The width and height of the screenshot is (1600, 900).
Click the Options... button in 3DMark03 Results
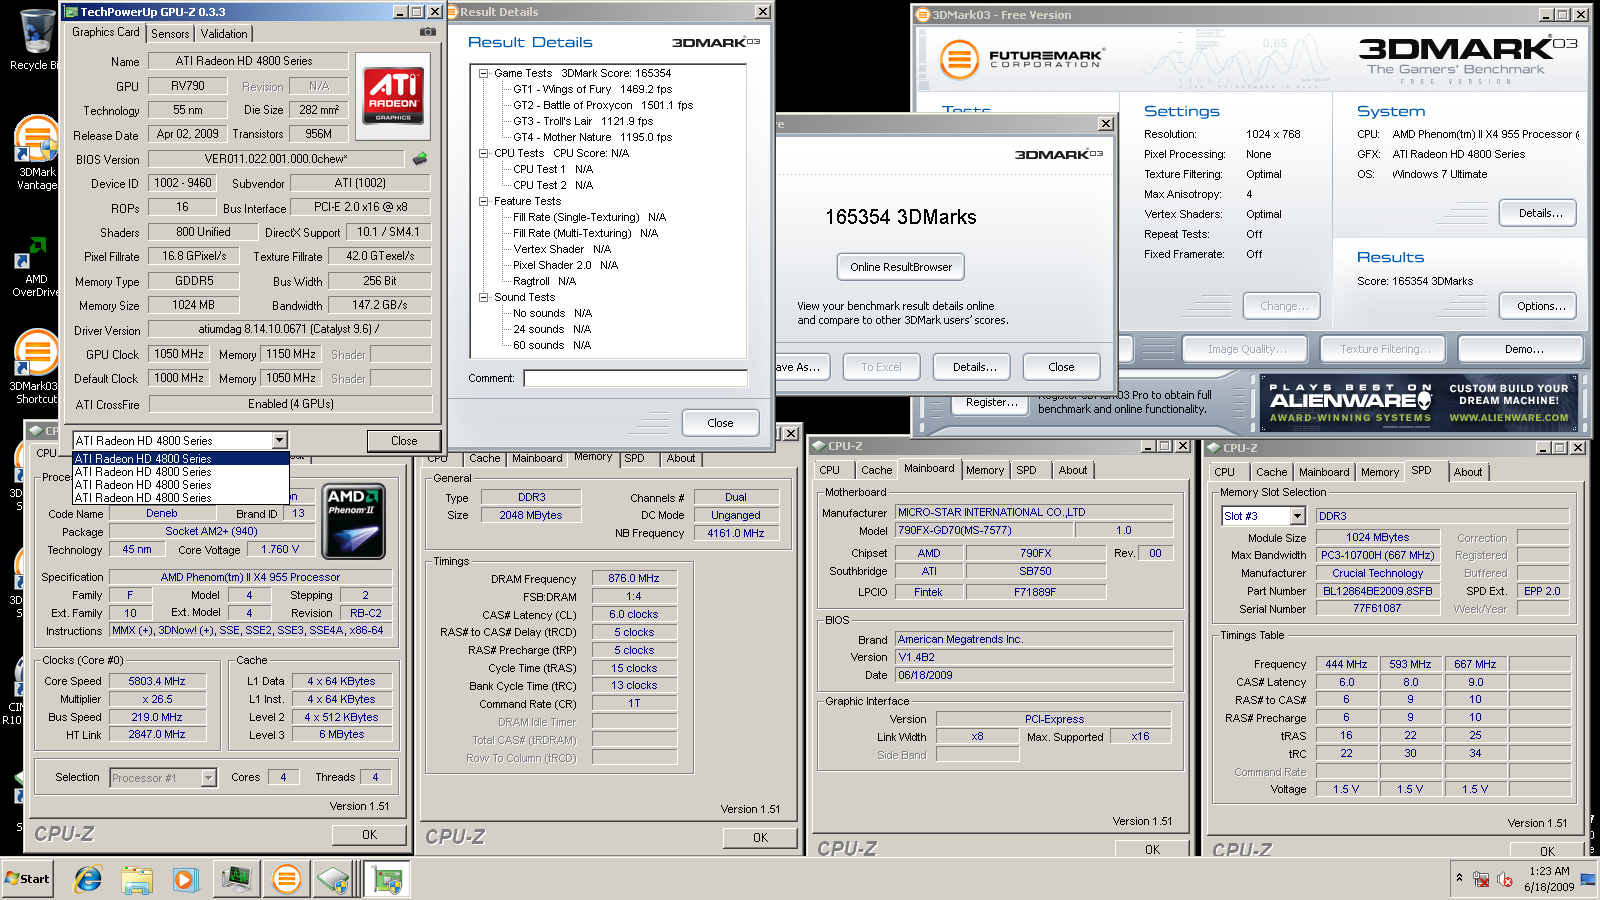[x=1538, y=306]
